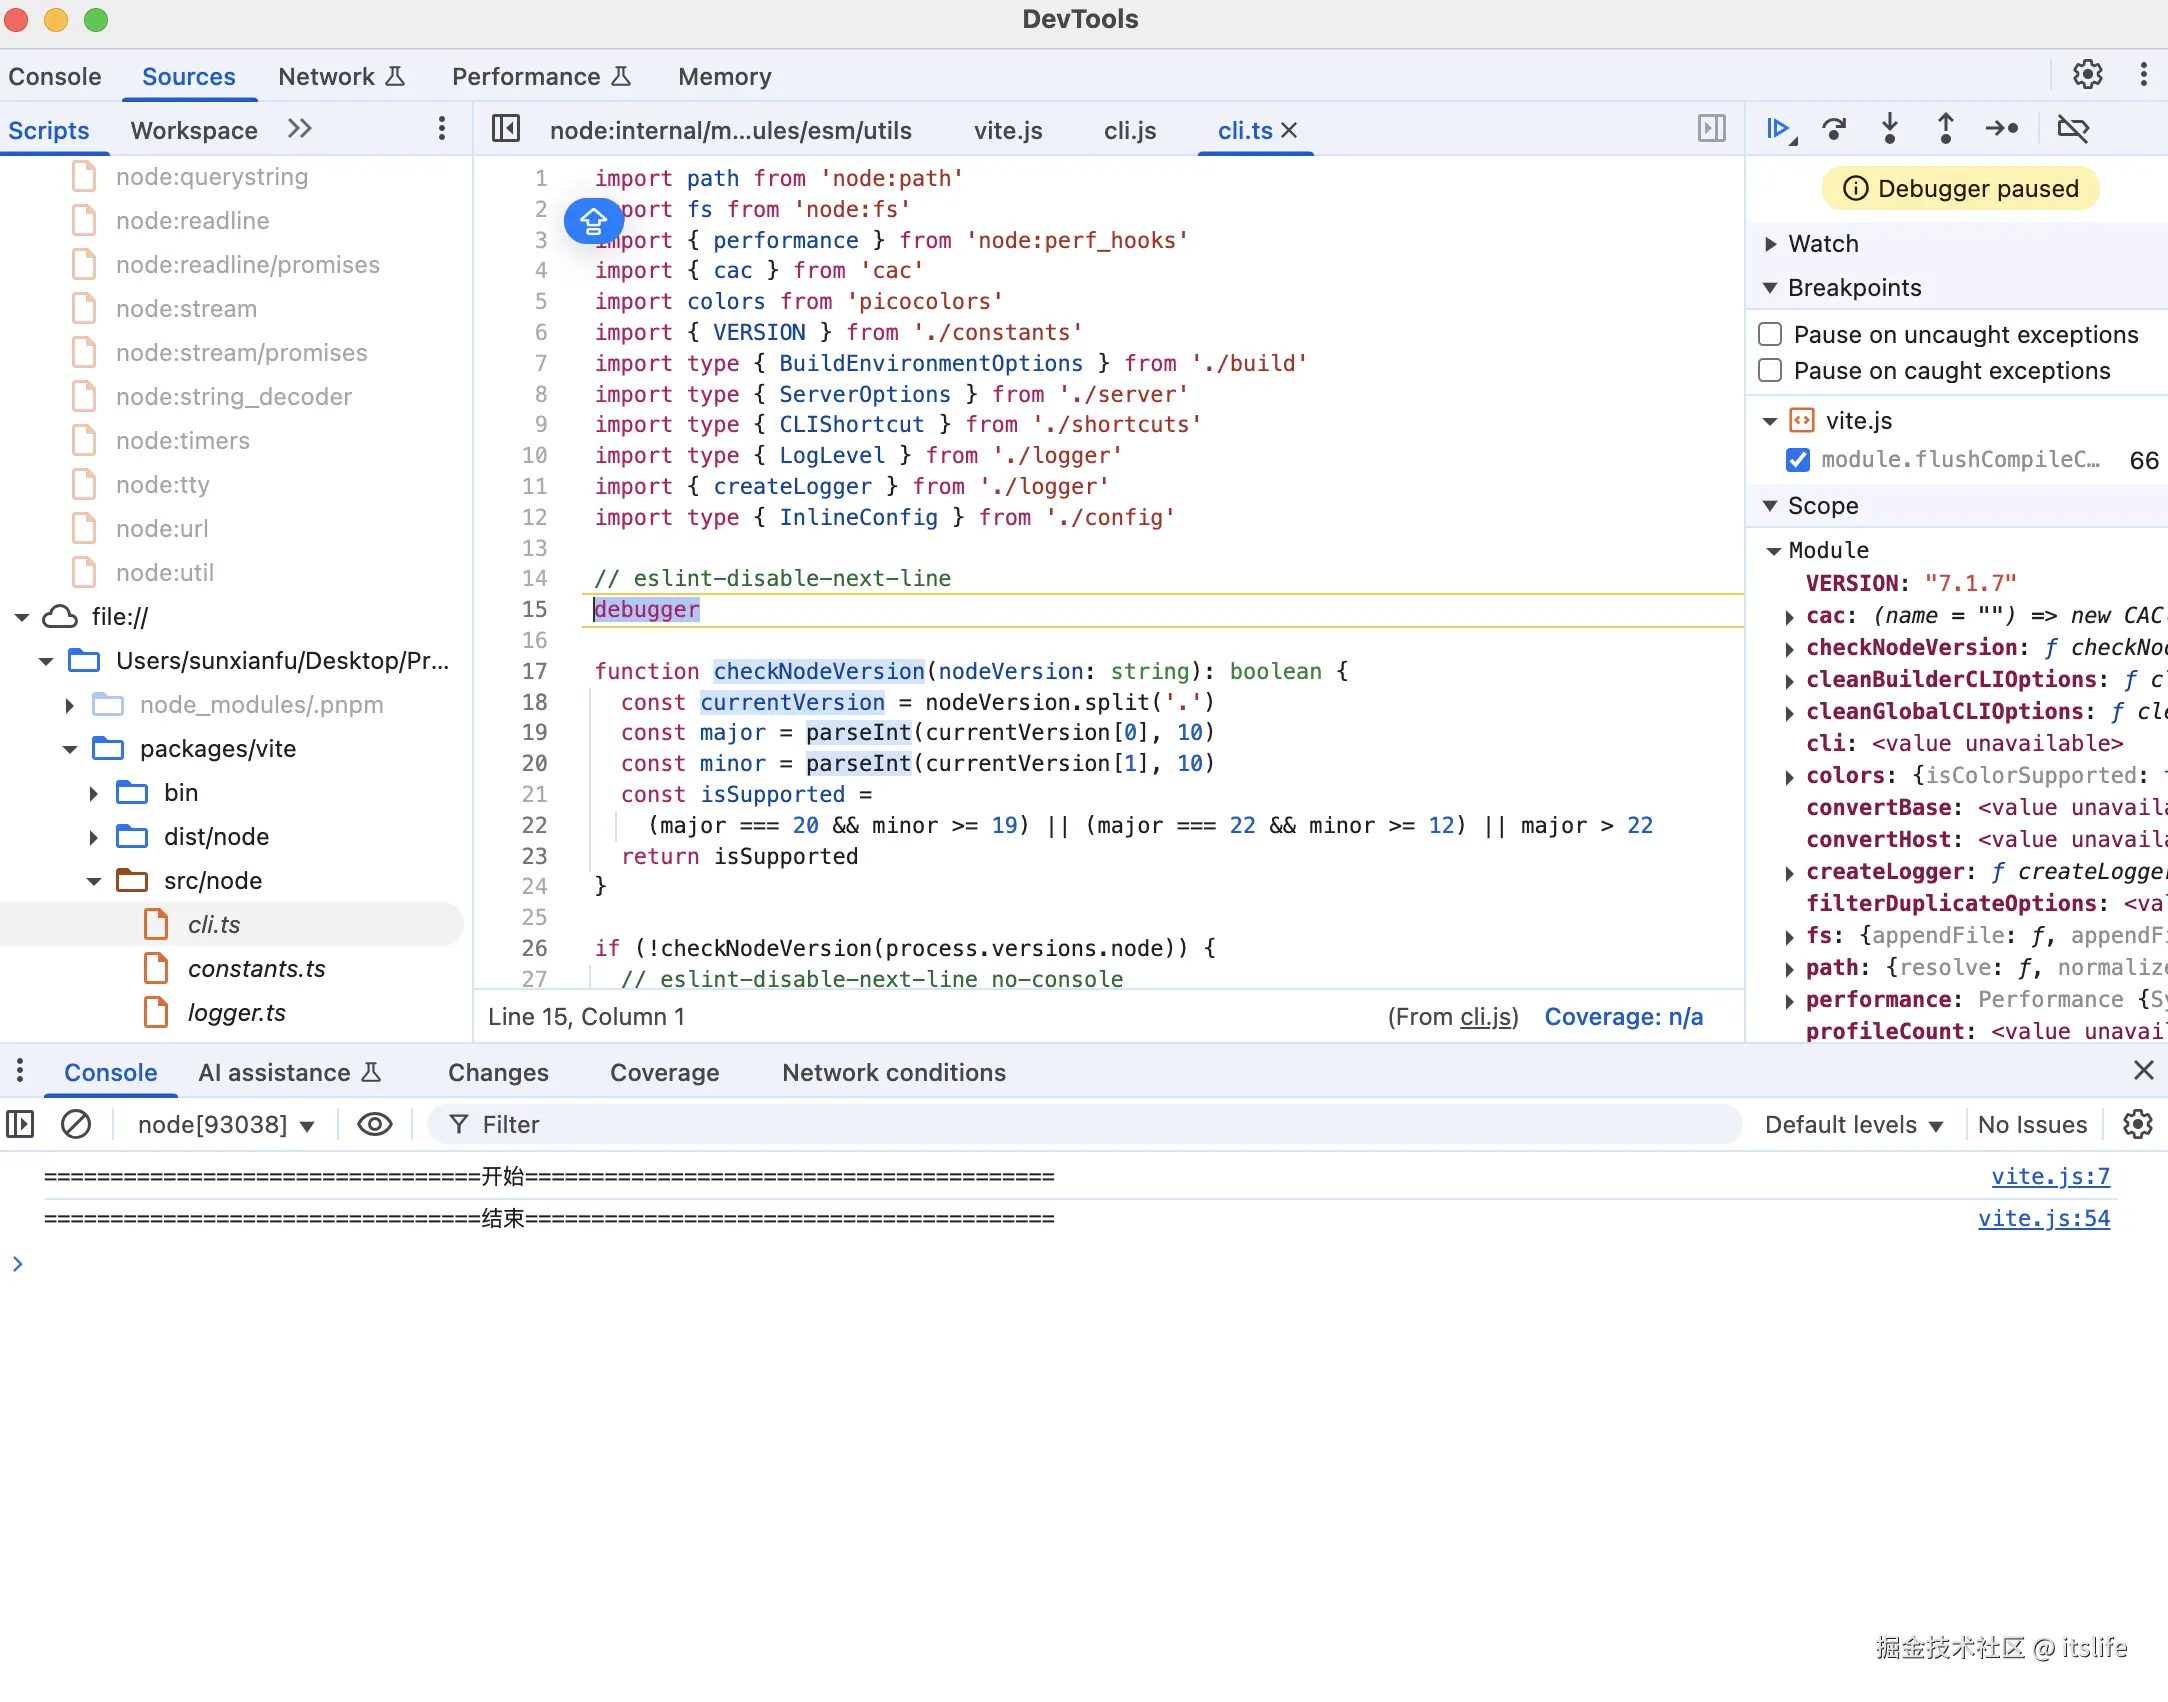Enable Pause on uncaught exceptions

1770,334
